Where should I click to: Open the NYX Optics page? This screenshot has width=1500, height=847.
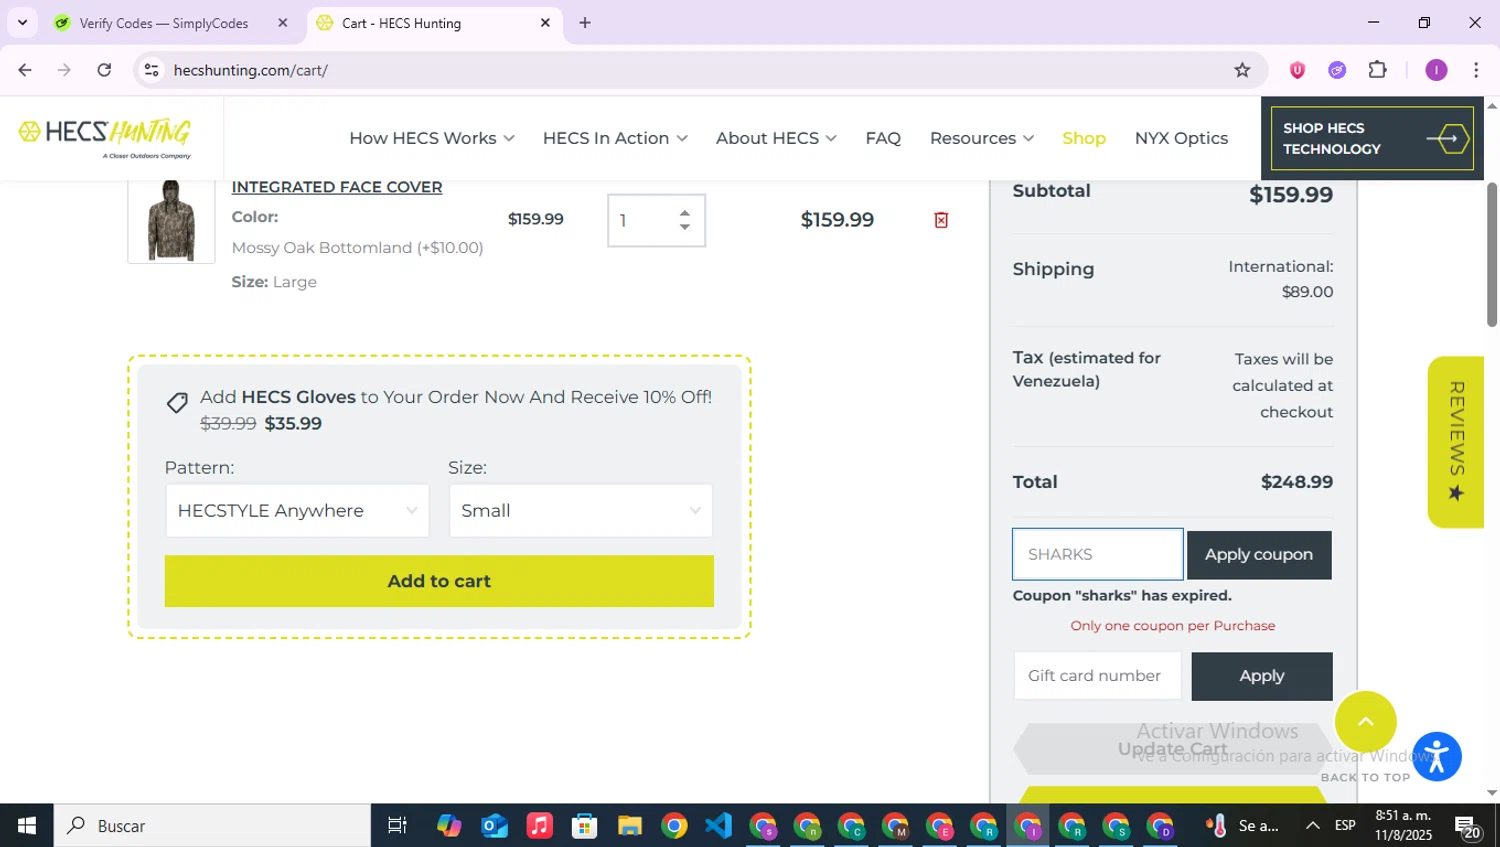[x=1181, y=138]
